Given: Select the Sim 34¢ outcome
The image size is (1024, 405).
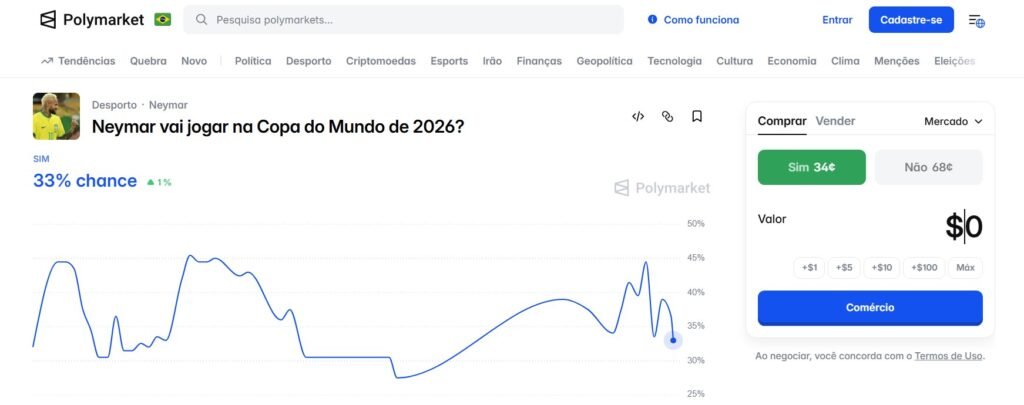Looking at the screenshot, I should coord(810,167).
